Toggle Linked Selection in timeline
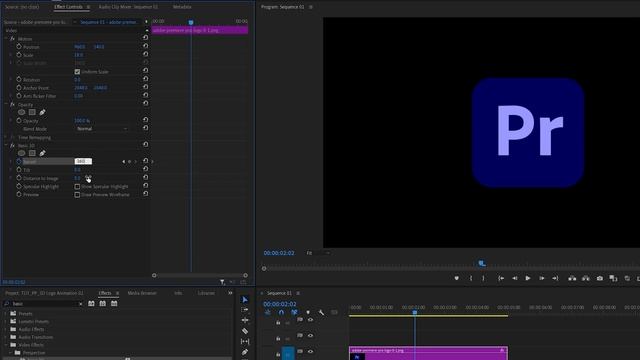The height and width of the screenshot is (360, 640). [294, 313]
